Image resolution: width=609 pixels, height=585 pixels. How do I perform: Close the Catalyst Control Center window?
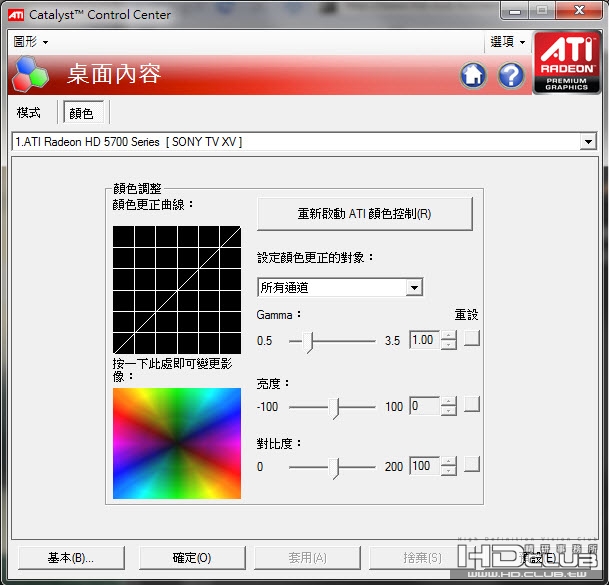coord(579,10)
